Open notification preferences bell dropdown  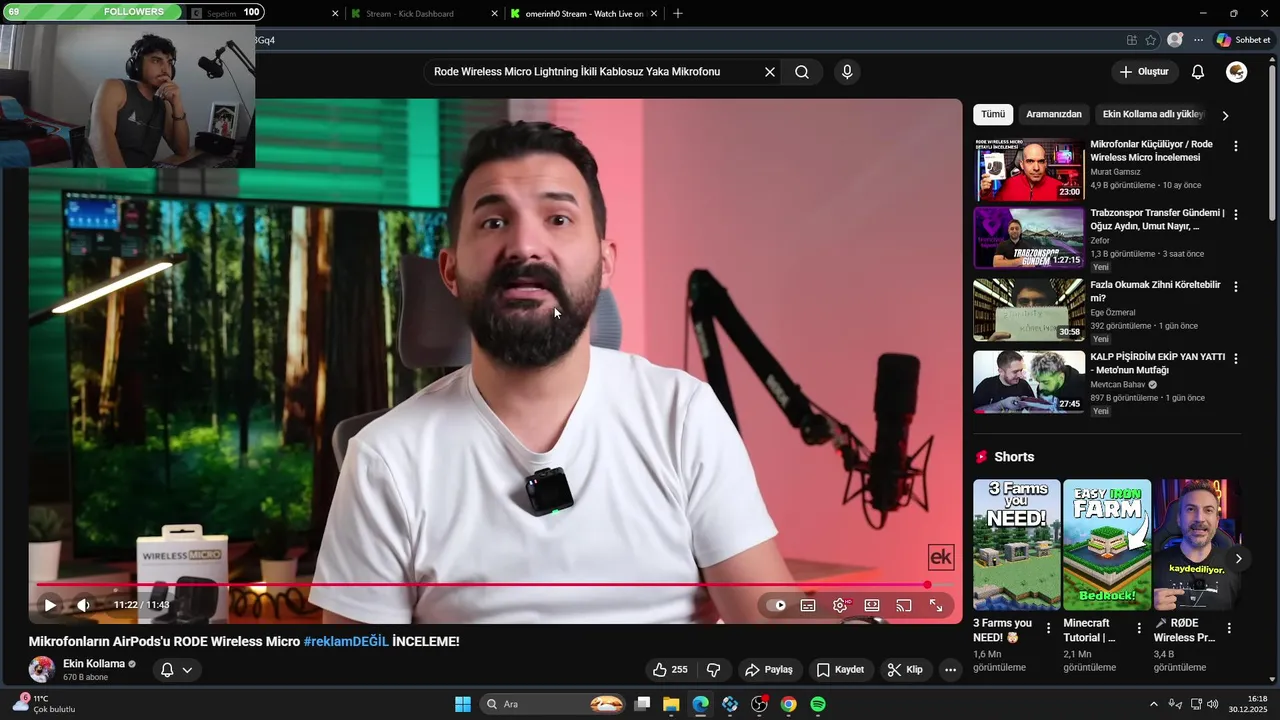pos(176,670)
